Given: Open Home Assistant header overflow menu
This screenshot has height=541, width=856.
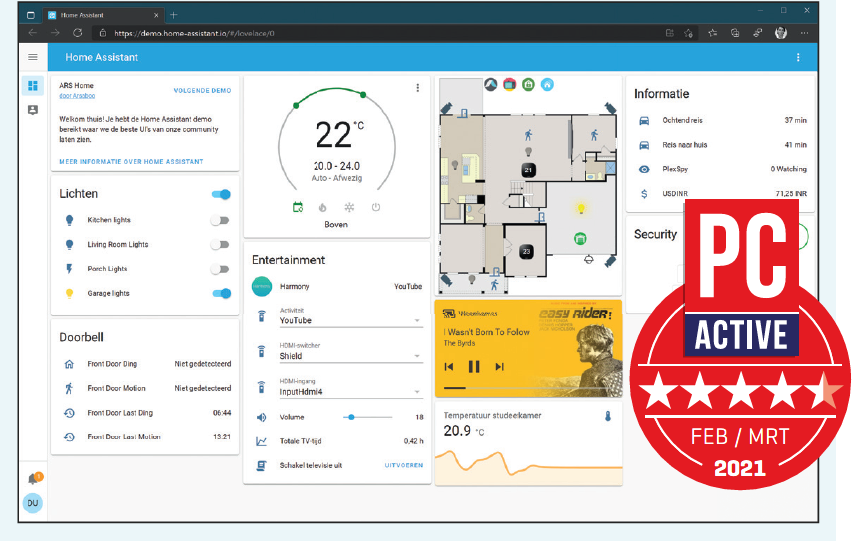Looking at the screenshot, I should click(798, 57).
